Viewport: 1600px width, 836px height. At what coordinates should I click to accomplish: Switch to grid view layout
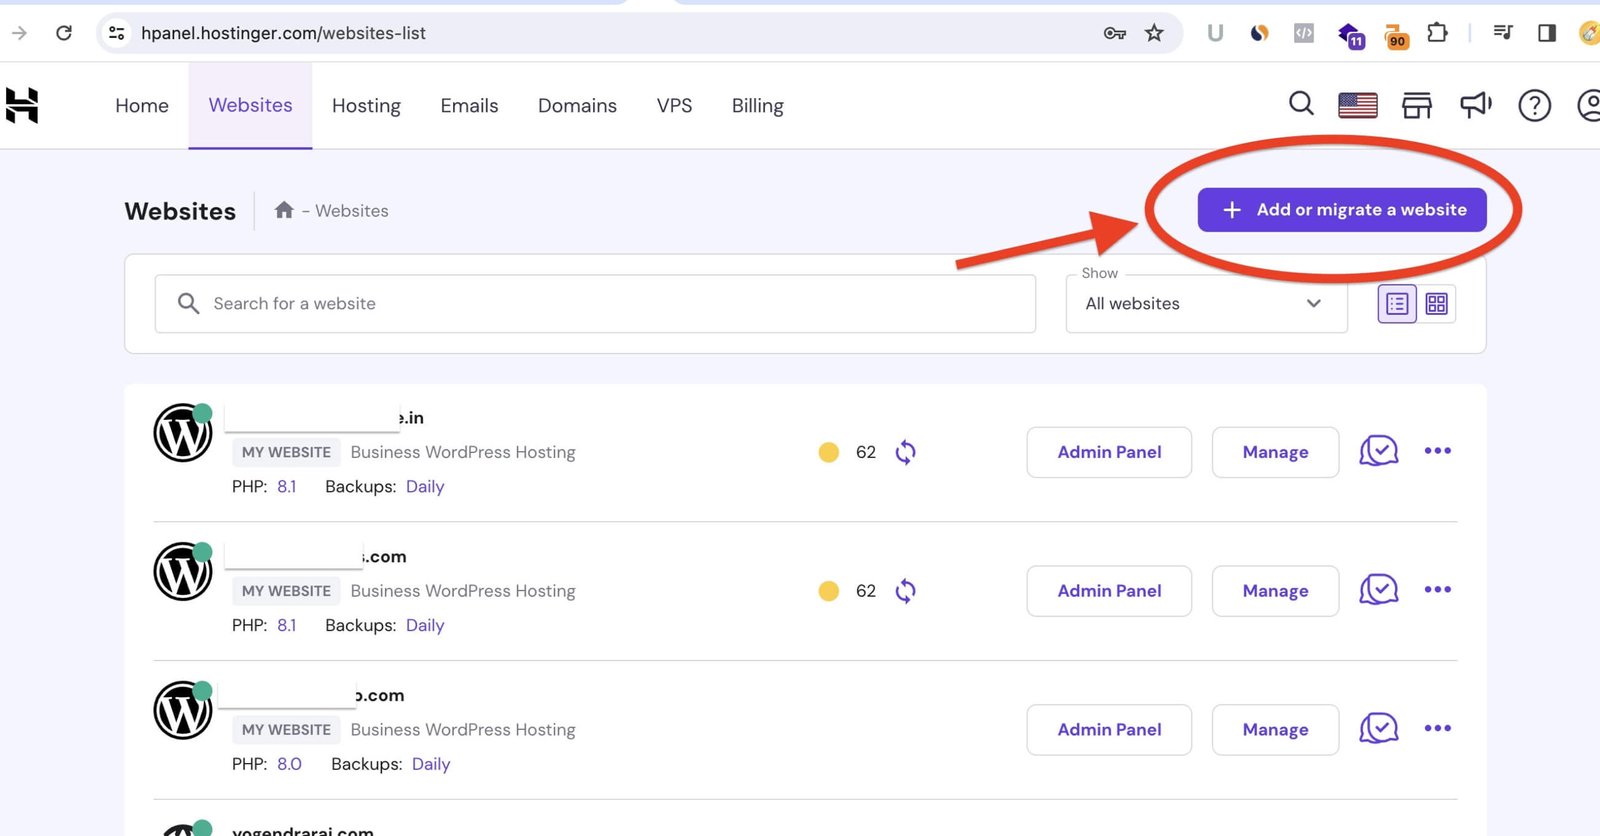coord(1436,304)
